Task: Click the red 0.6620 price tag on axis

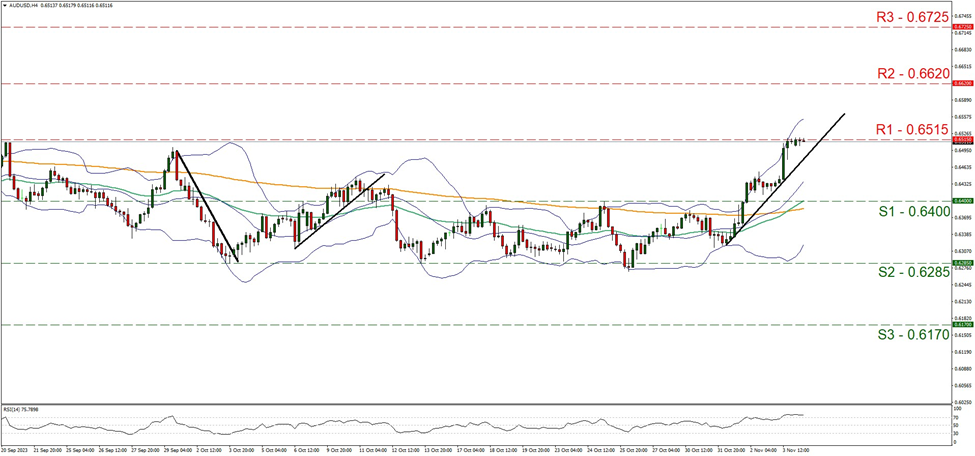Action: coord(962,83)
